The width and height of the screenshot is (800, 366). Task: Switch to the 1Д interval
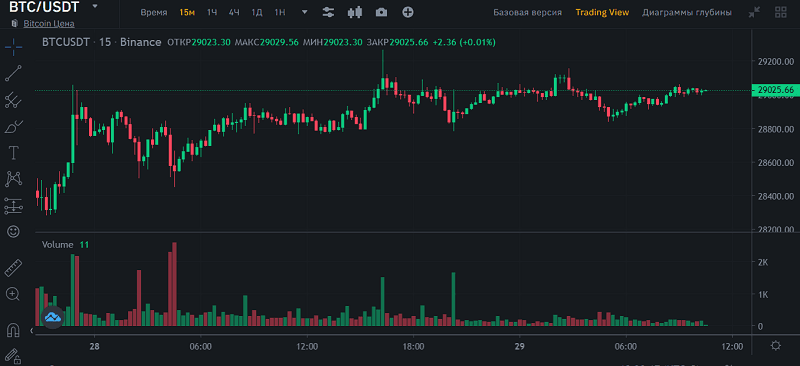[x=257, y=12]
